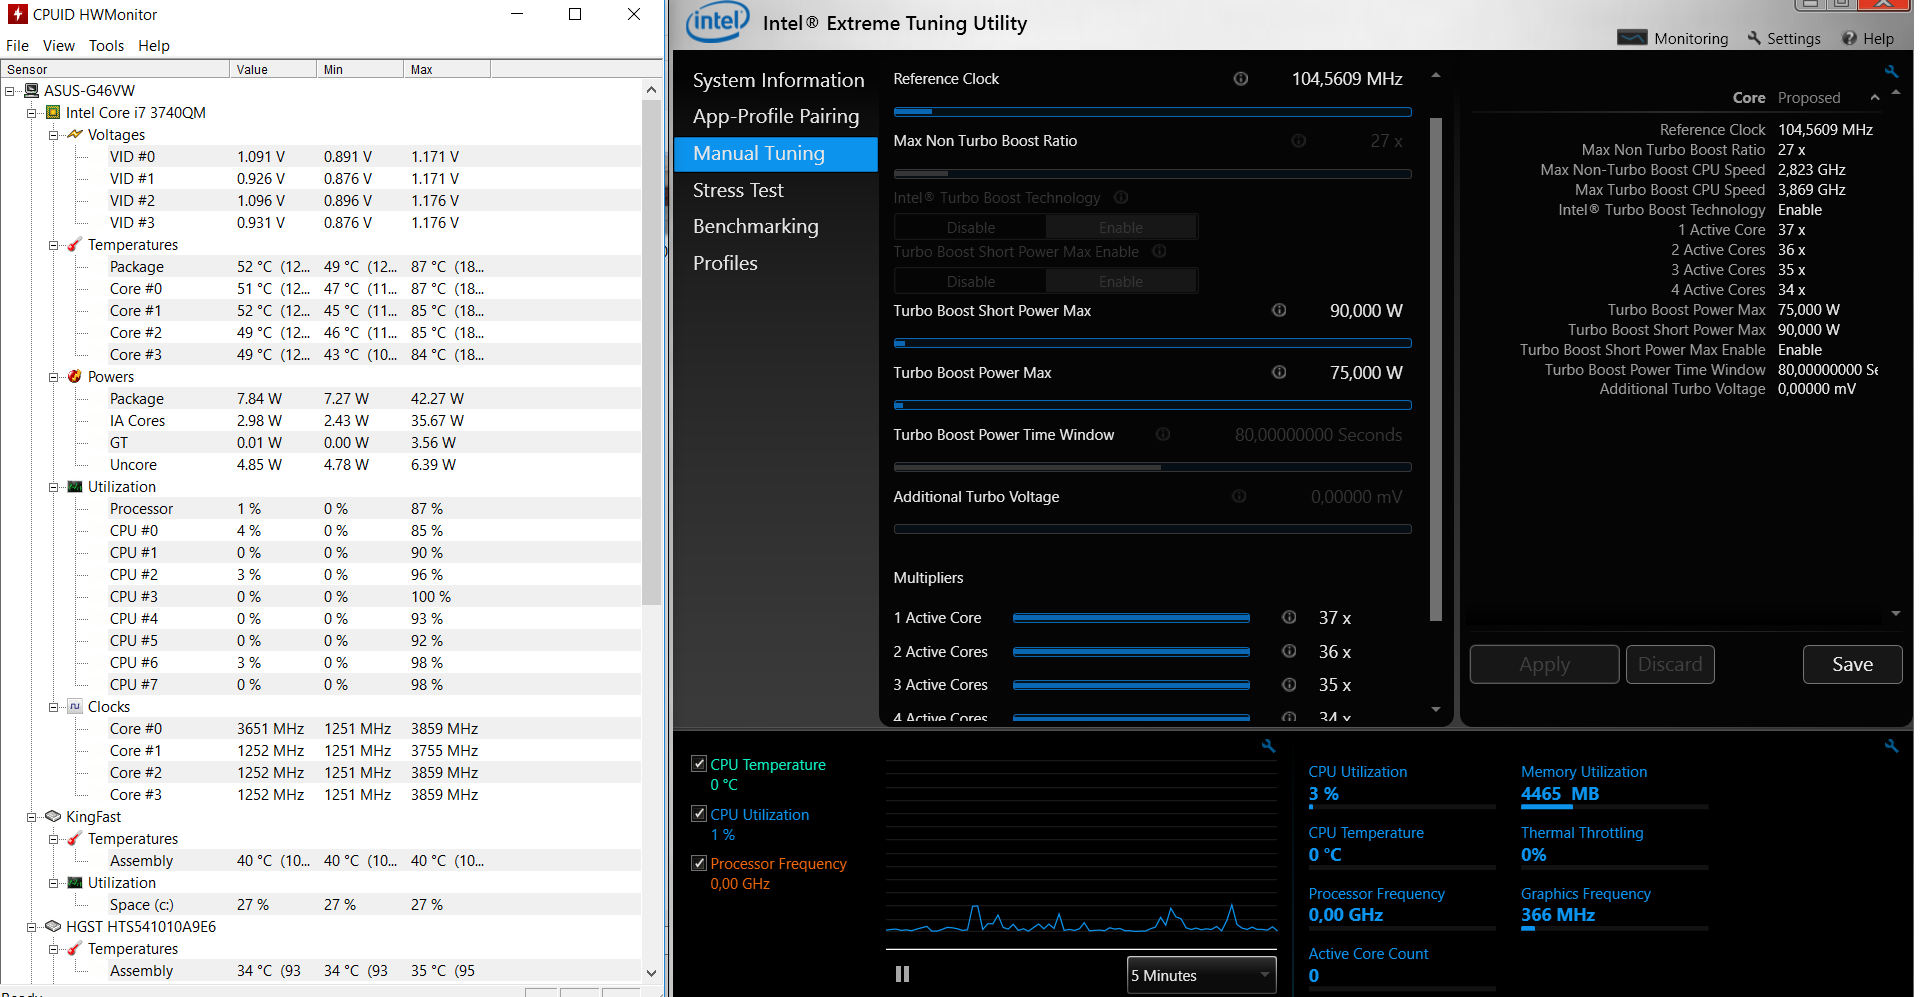This screenshot has height=997, width=1920.
Task: Click the CPUID HWMonitor app icon
Action: tap(18, 14)
